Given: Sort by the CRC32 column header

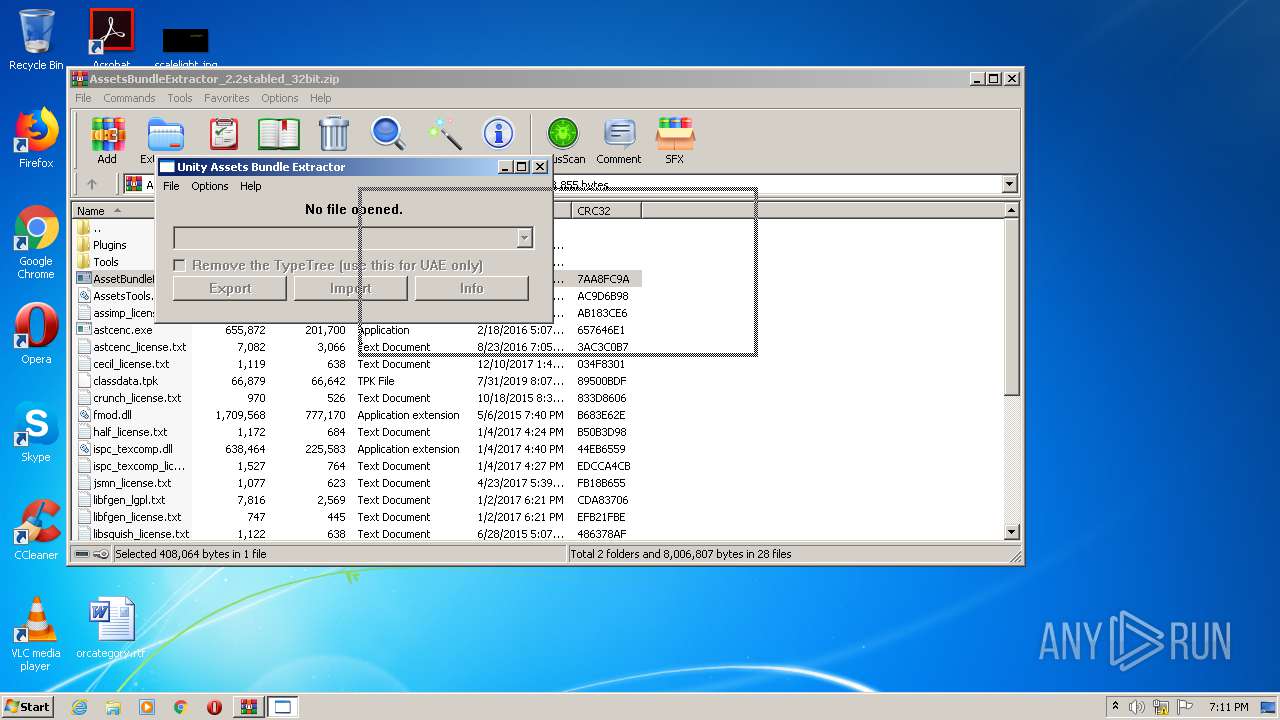Looking at the screenshot, I should (x=606, y=211).
